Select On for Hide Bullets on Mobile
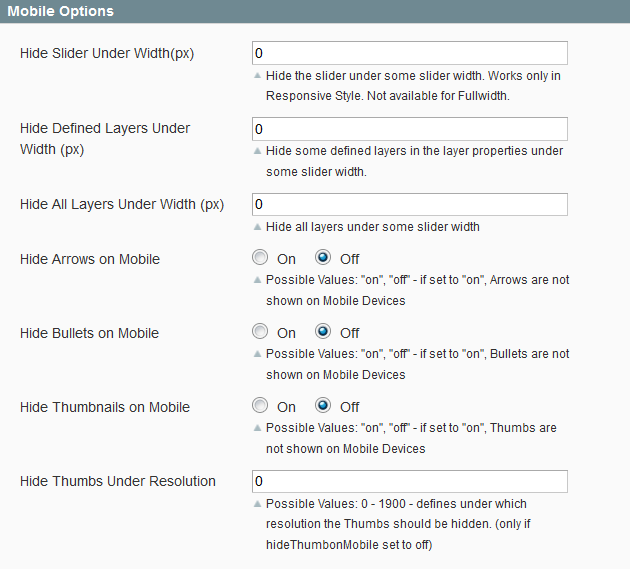The height and width of the screenshot is (569, 630). (260, 332)
